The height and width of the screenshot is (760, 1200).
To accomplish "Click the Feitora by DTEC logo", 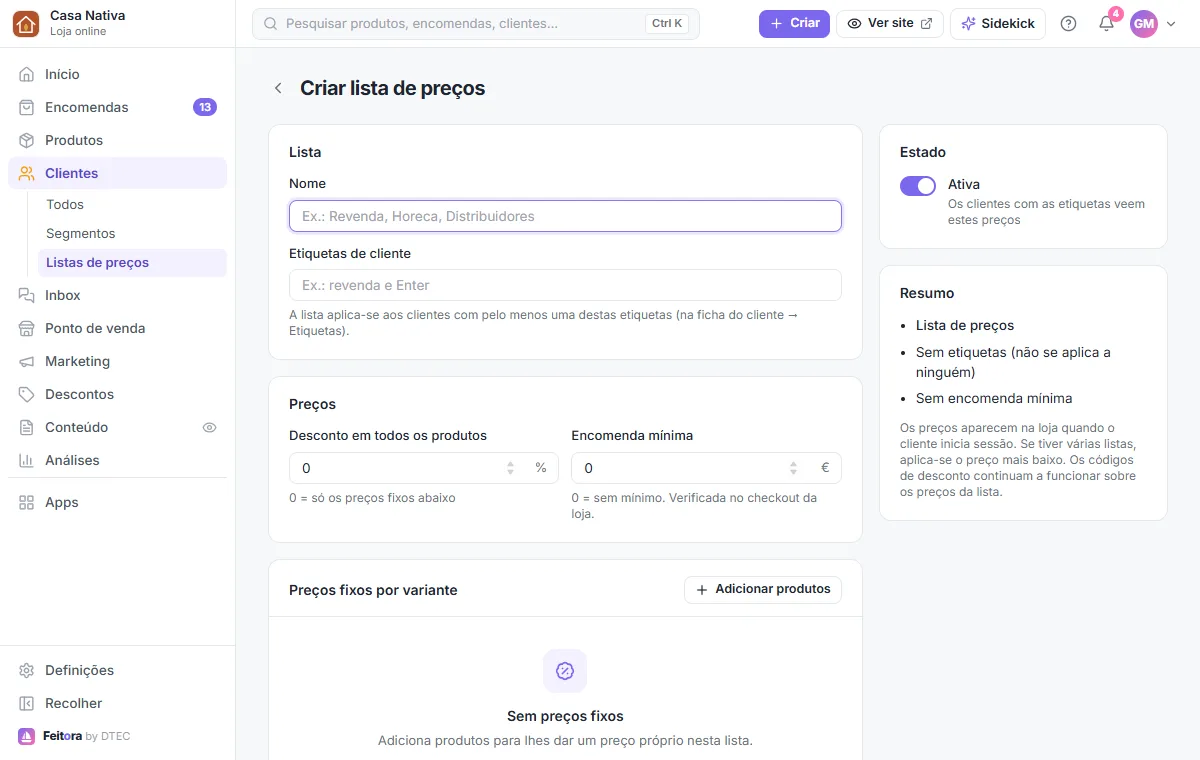I will tap(74, 736).
